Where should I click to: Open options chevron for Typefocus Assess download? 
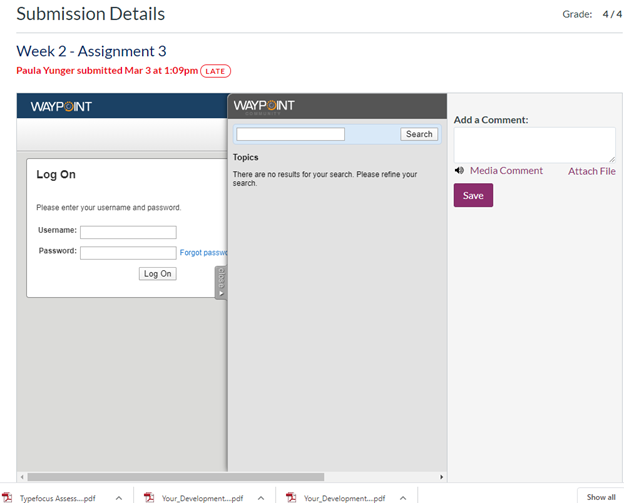coord(118,497)
